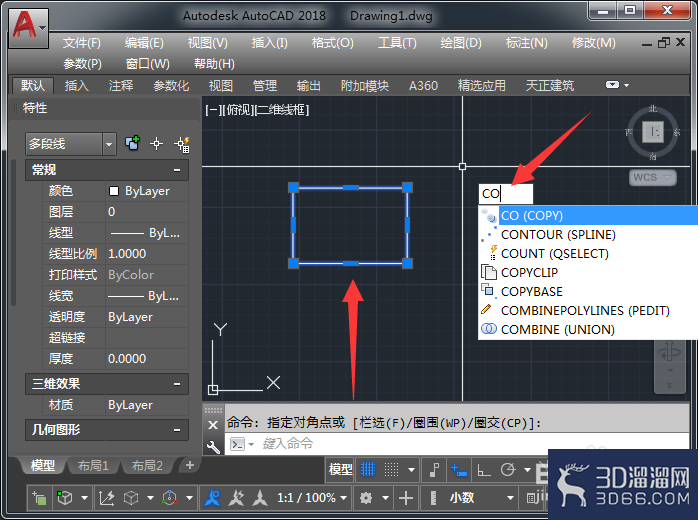698x520 pixels.
Task: Click the gizmo icon in status bar
Action: pyautogui.click(x=170, y=498)
